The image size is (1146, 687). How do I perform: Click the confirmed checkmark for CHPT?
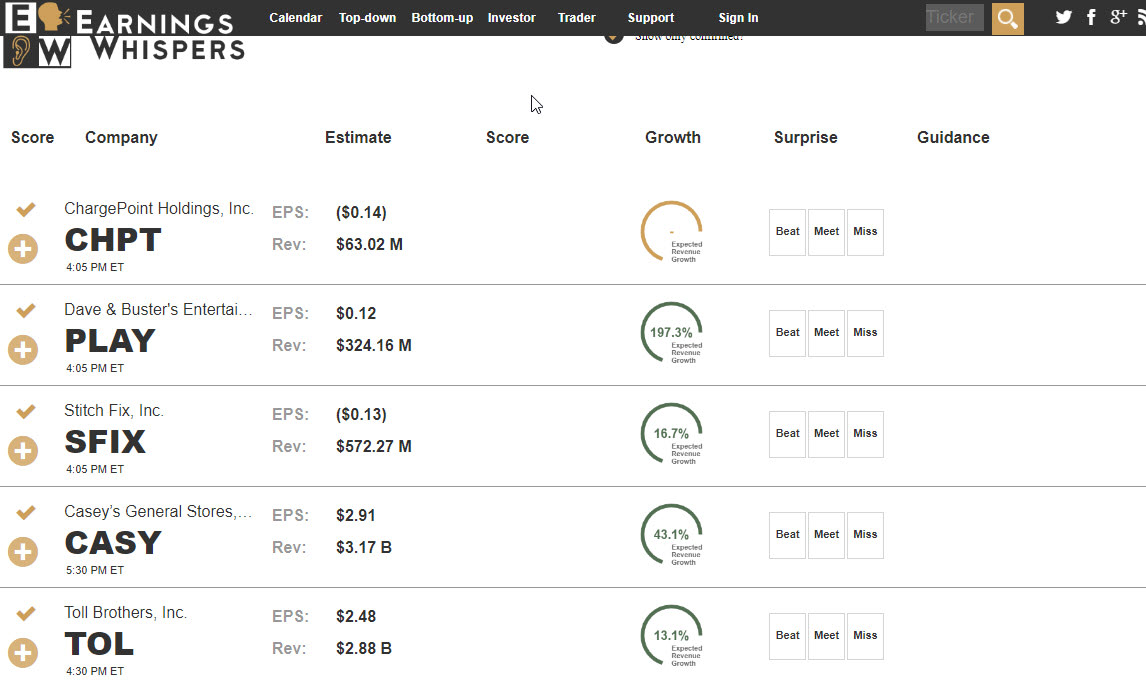pos(26,210)
